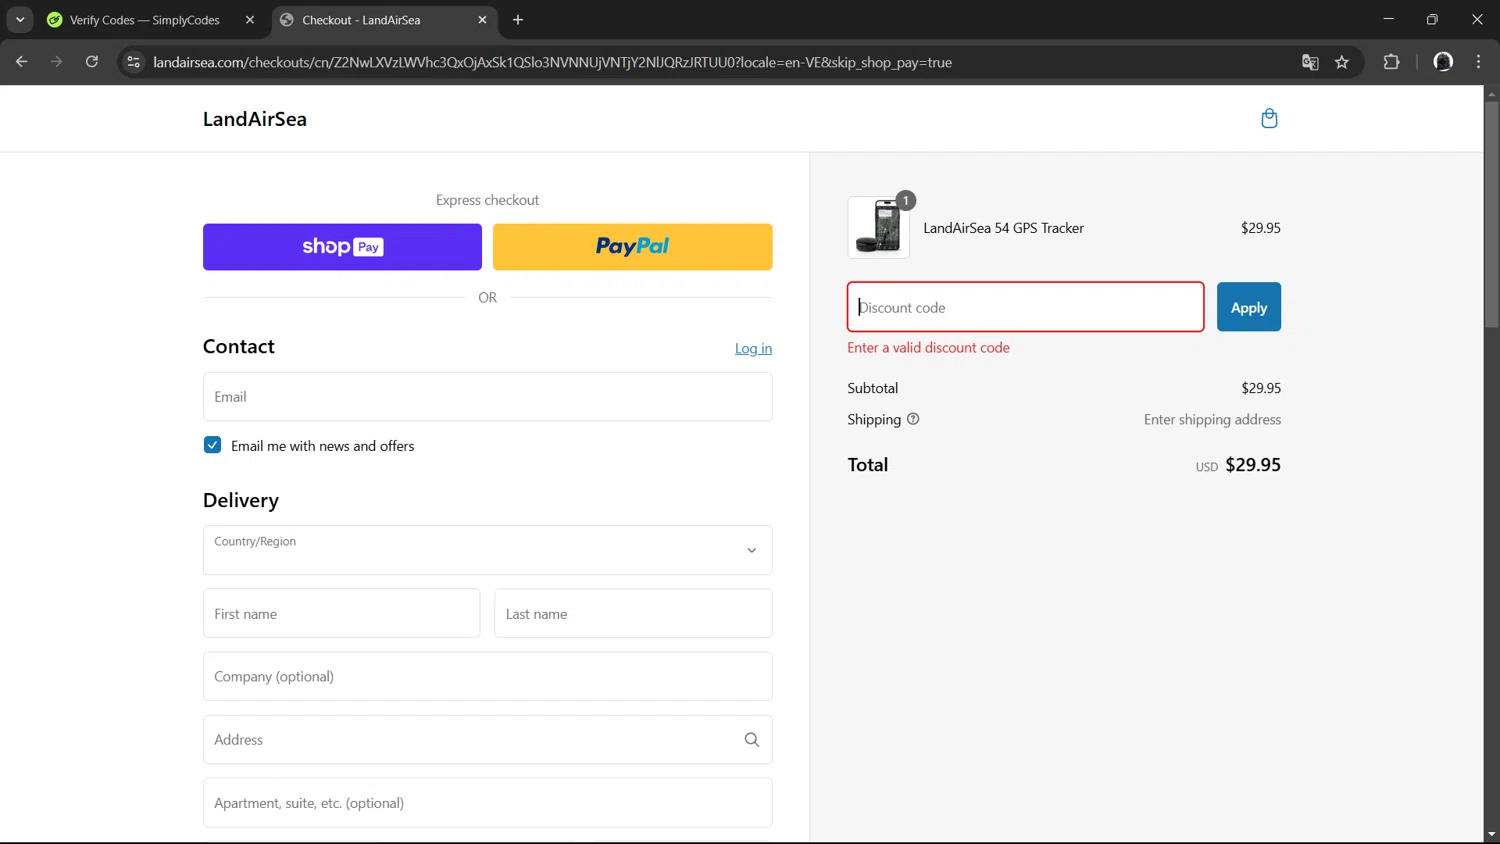
Task: Click the address search magnifier icon
Action: point(752,740)
